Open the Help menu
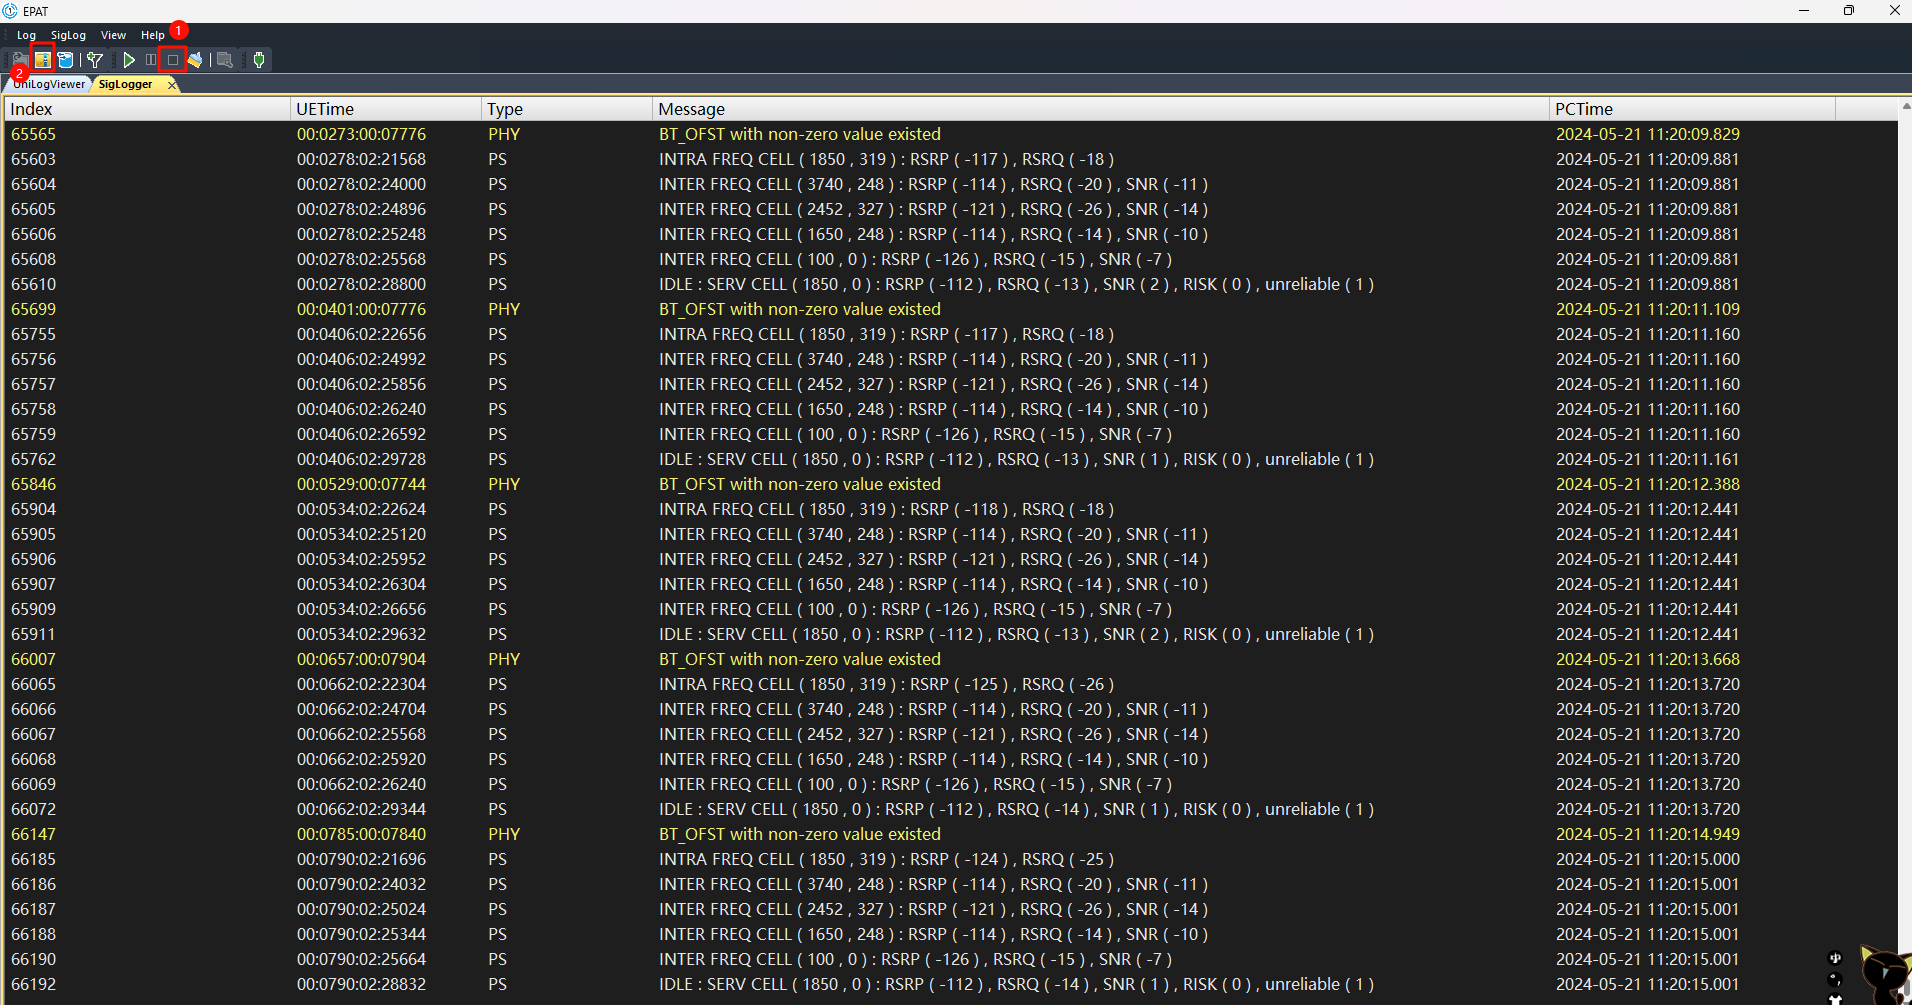 pyautogui.click(x=152, y=35)
